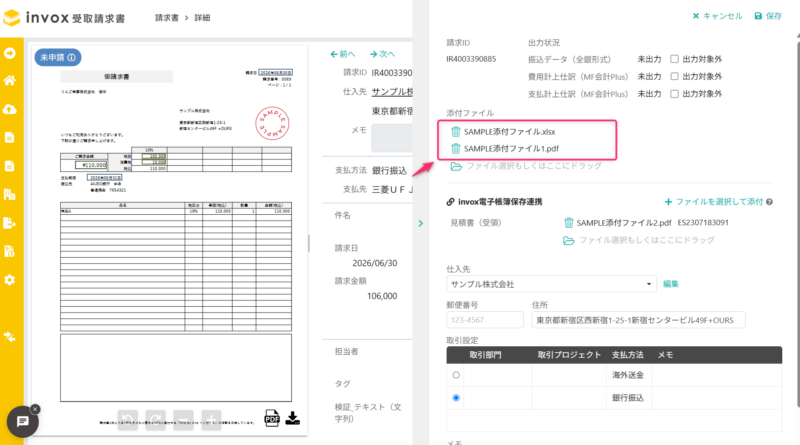Download the invoice file
The image size is (800, 445).
coord(292,418)
